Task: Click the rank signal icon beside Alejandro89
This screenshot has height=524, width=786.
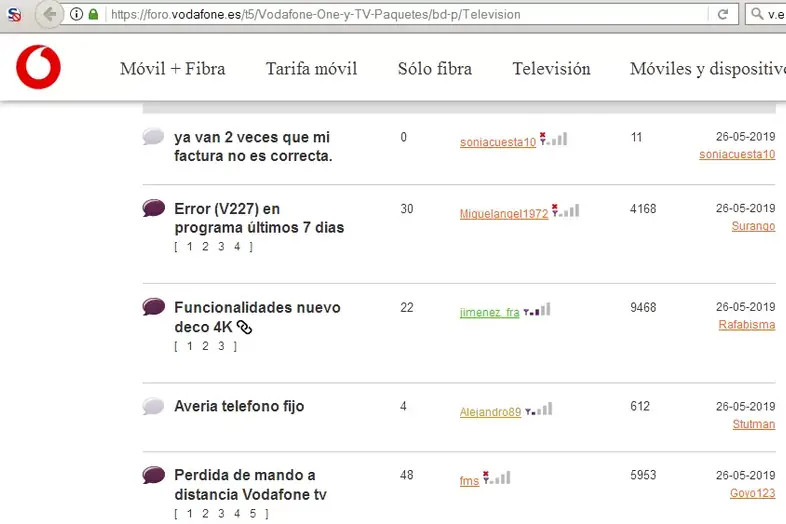Action: (x=539, y=409)
